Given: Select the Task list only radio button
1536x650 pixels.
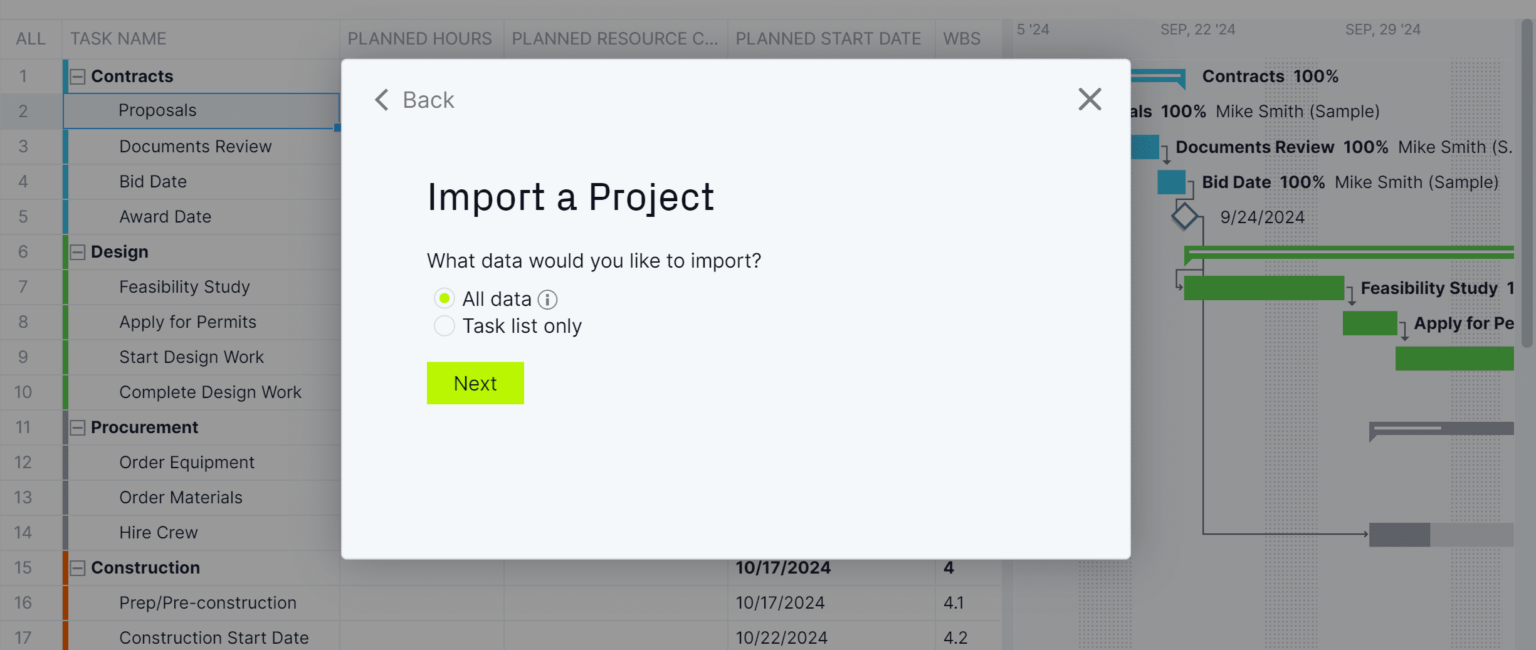Looking at the screenshot, I should click(x=444, y=325).
